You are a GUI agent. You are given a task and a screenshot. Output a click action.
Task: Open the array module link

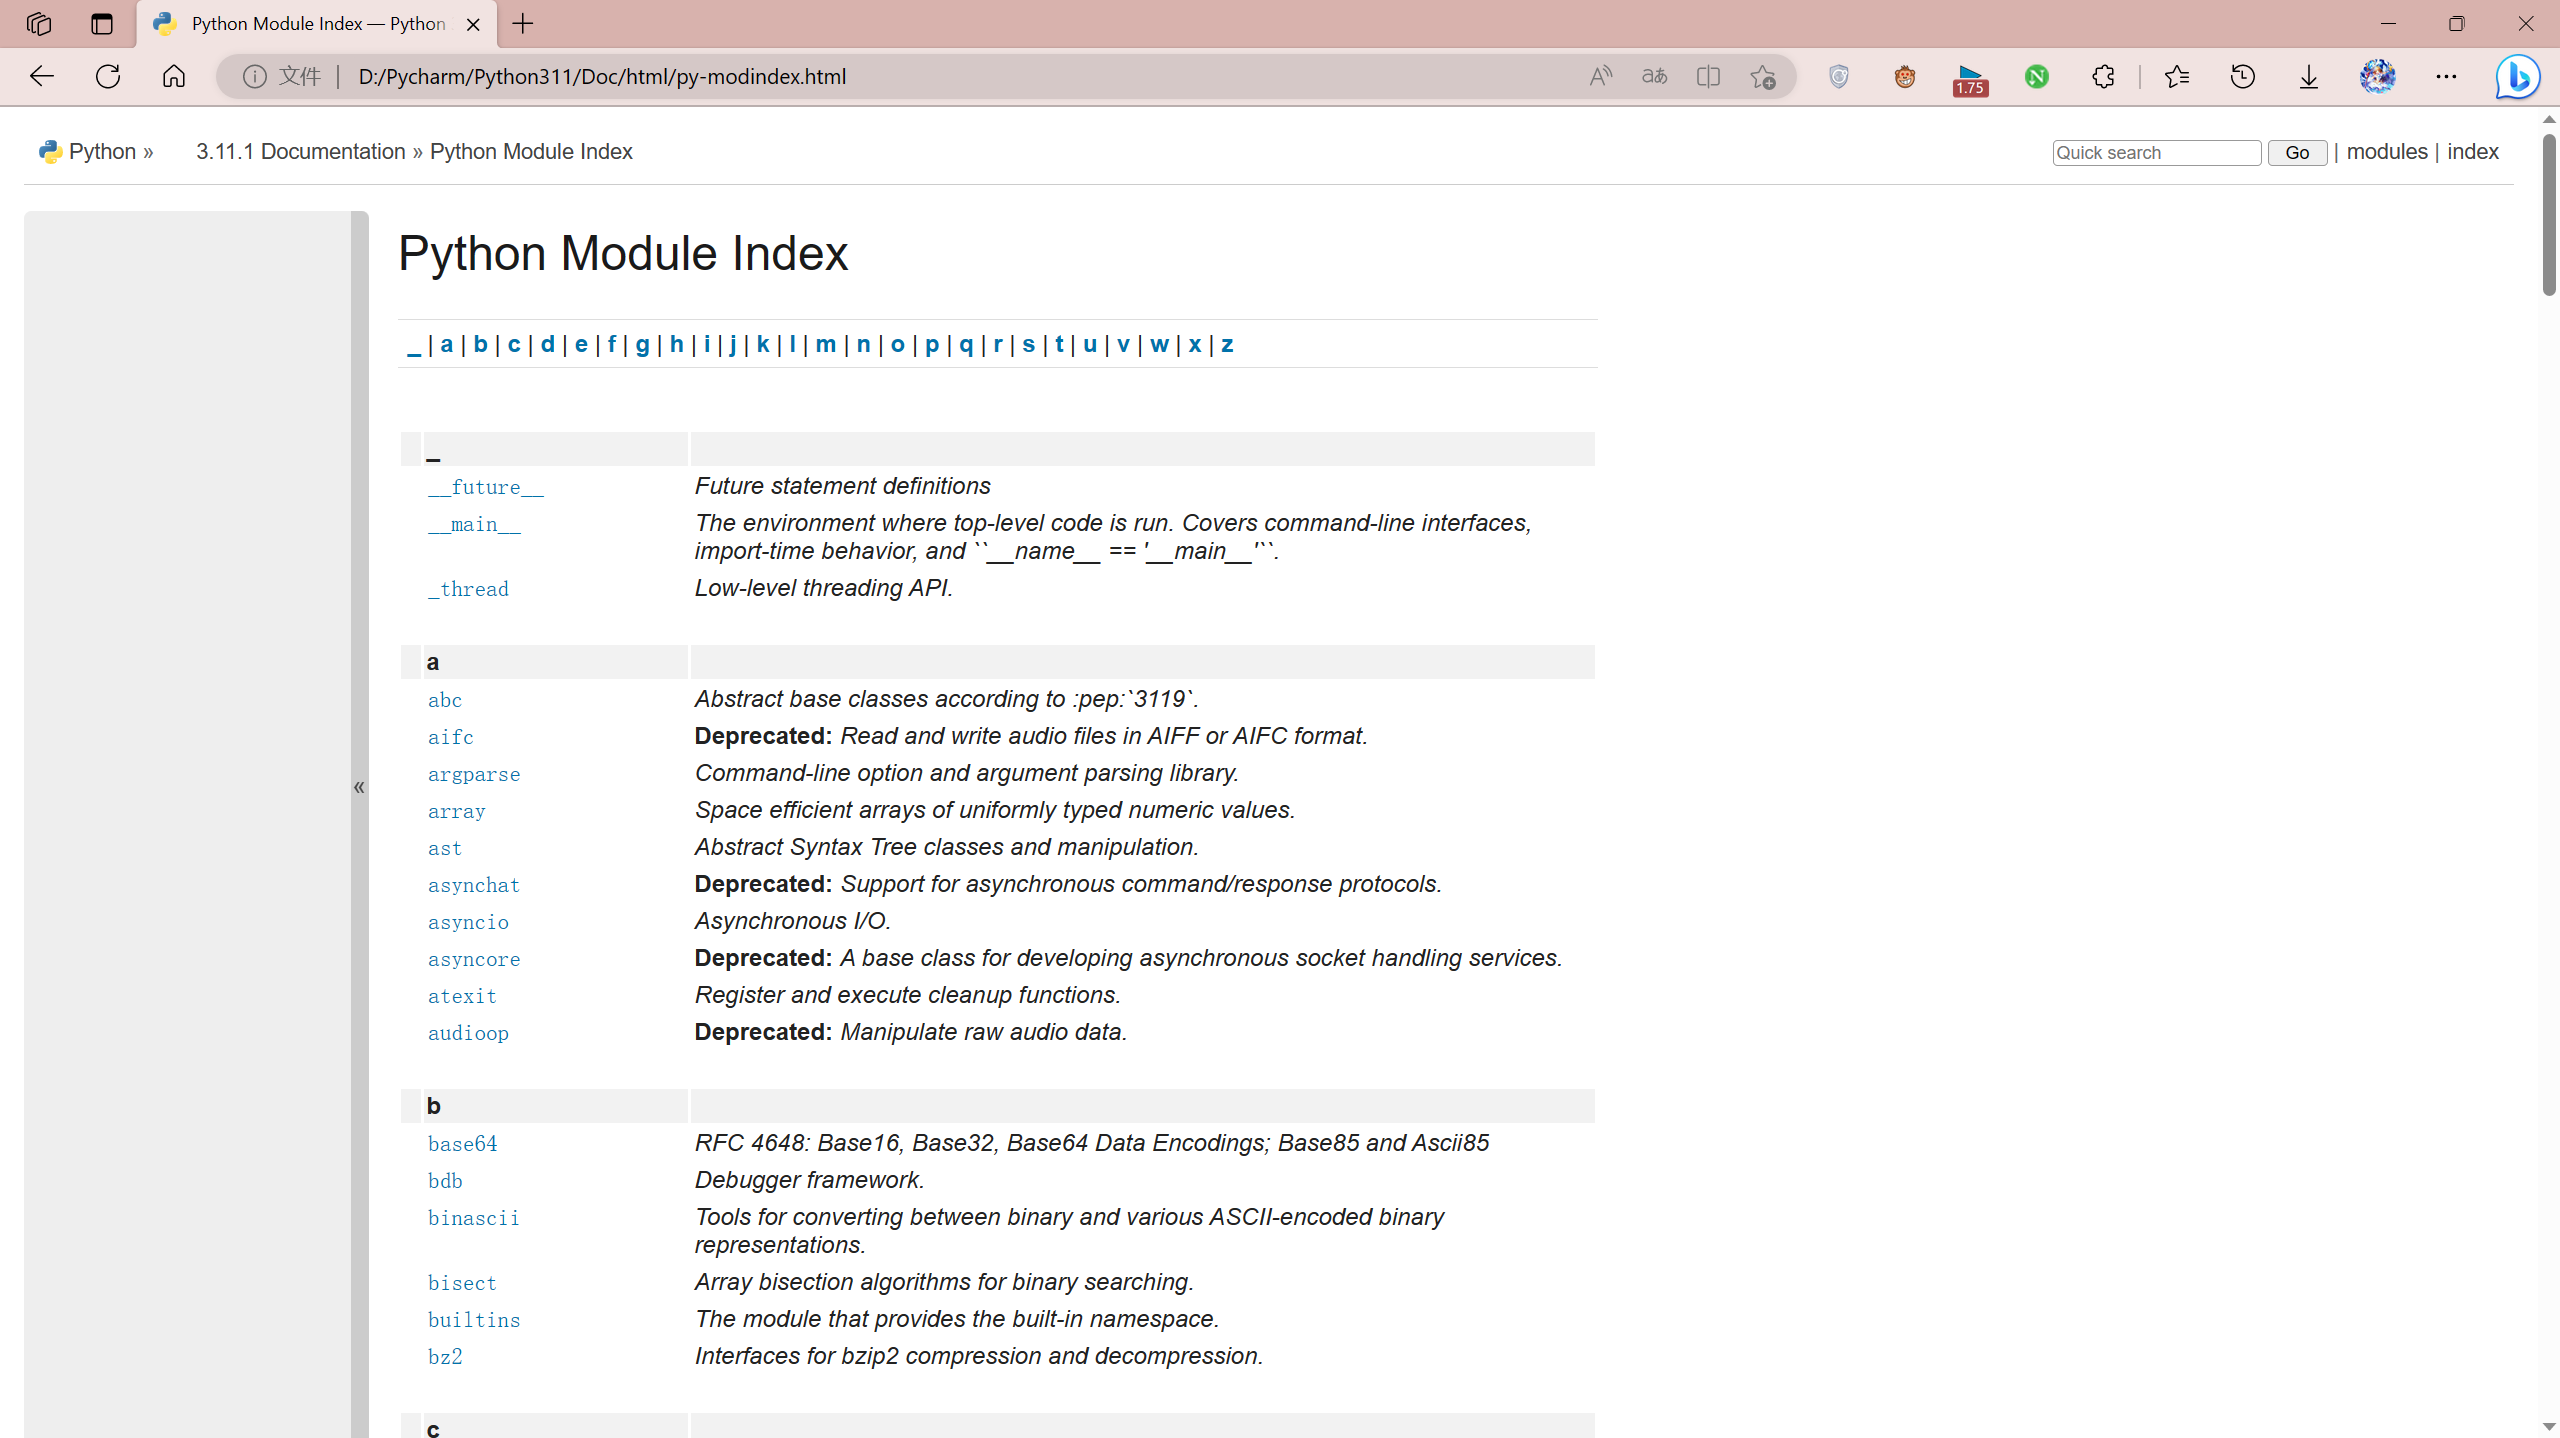[x=457, y=811]
